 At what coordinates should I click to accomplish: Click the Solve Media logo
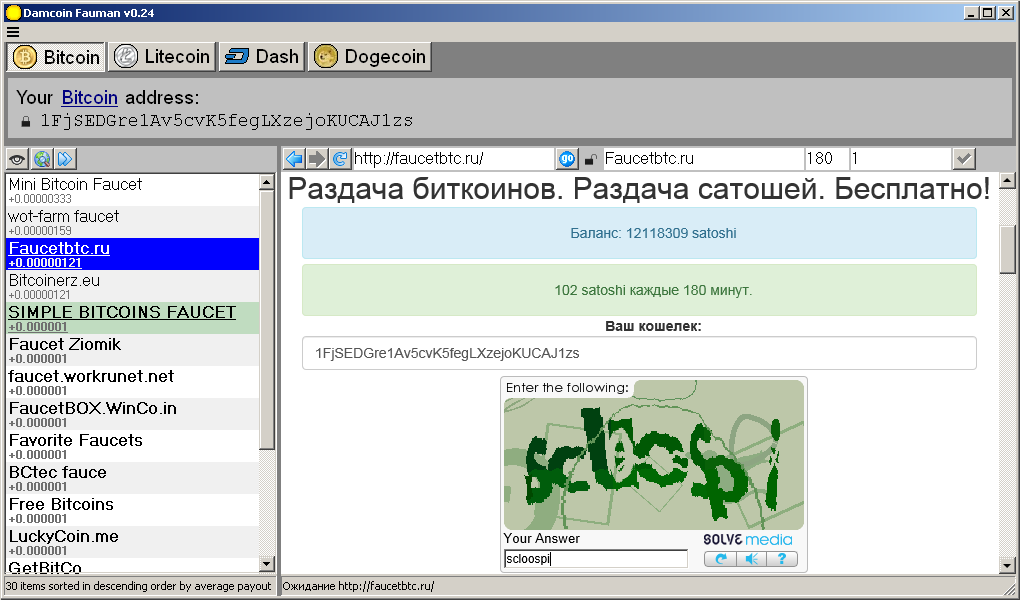coord(748,539)
